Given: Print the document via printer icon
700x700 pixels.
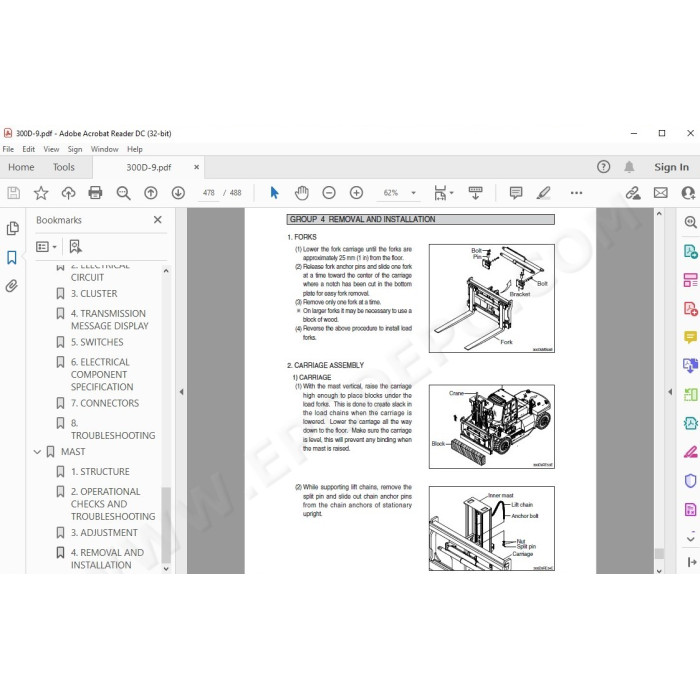Looking at the screenshot, I should (x=96, y=193).
